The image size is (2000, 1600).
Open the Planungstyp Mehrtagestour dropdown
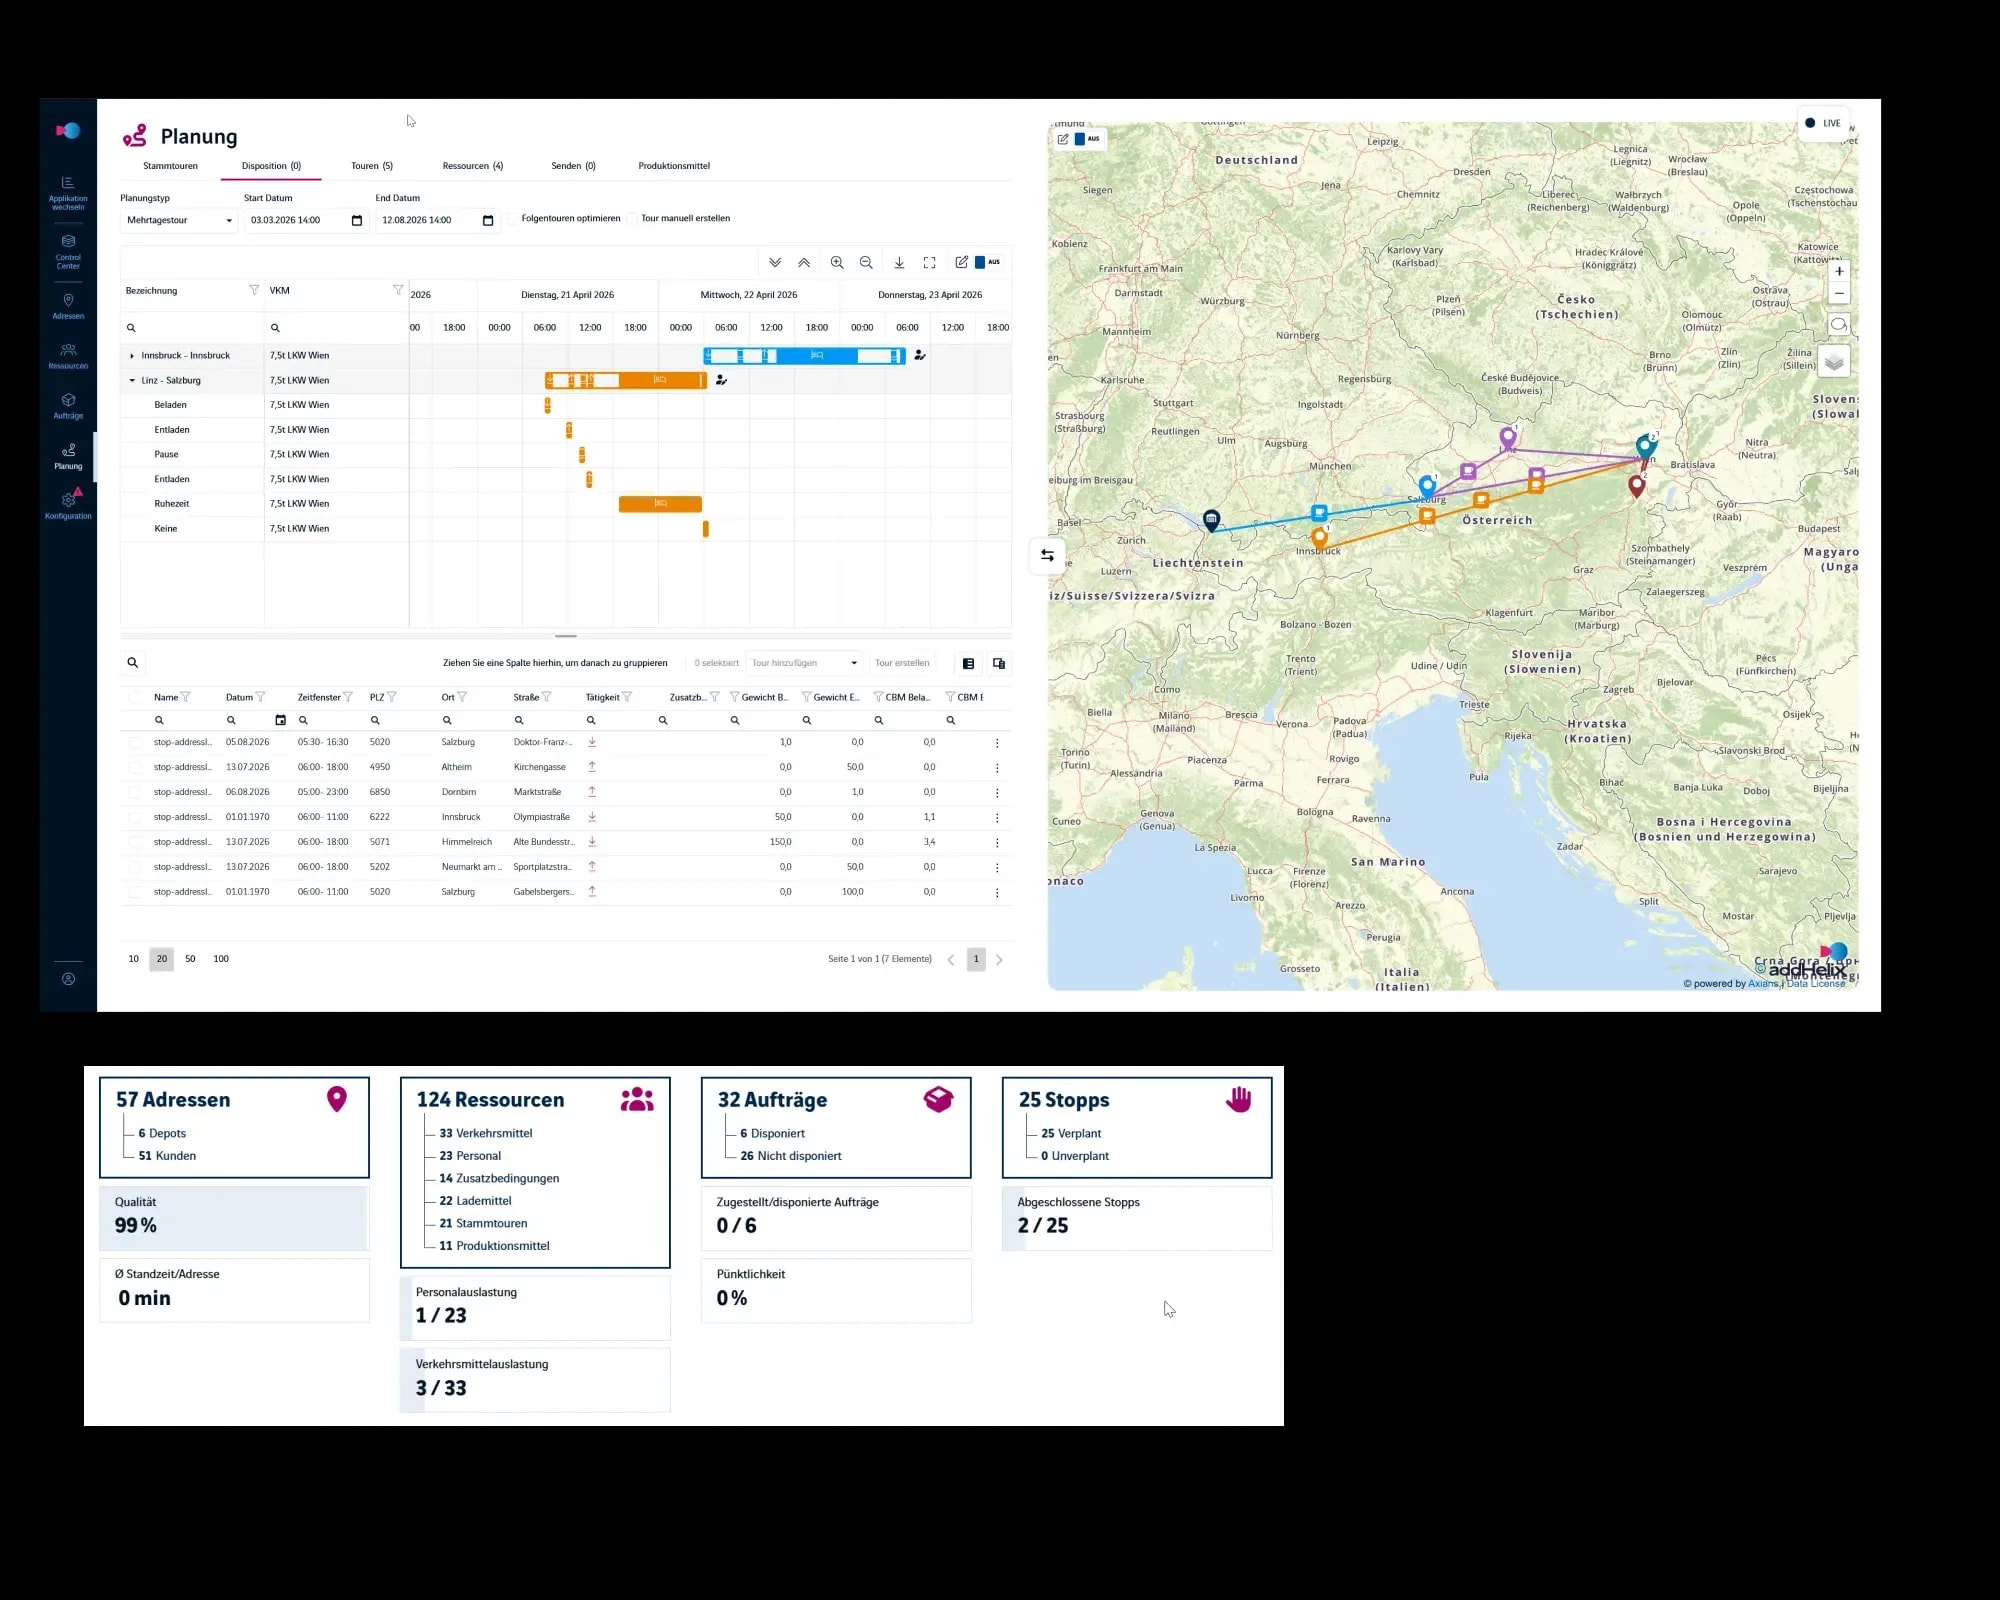(179, 220)
